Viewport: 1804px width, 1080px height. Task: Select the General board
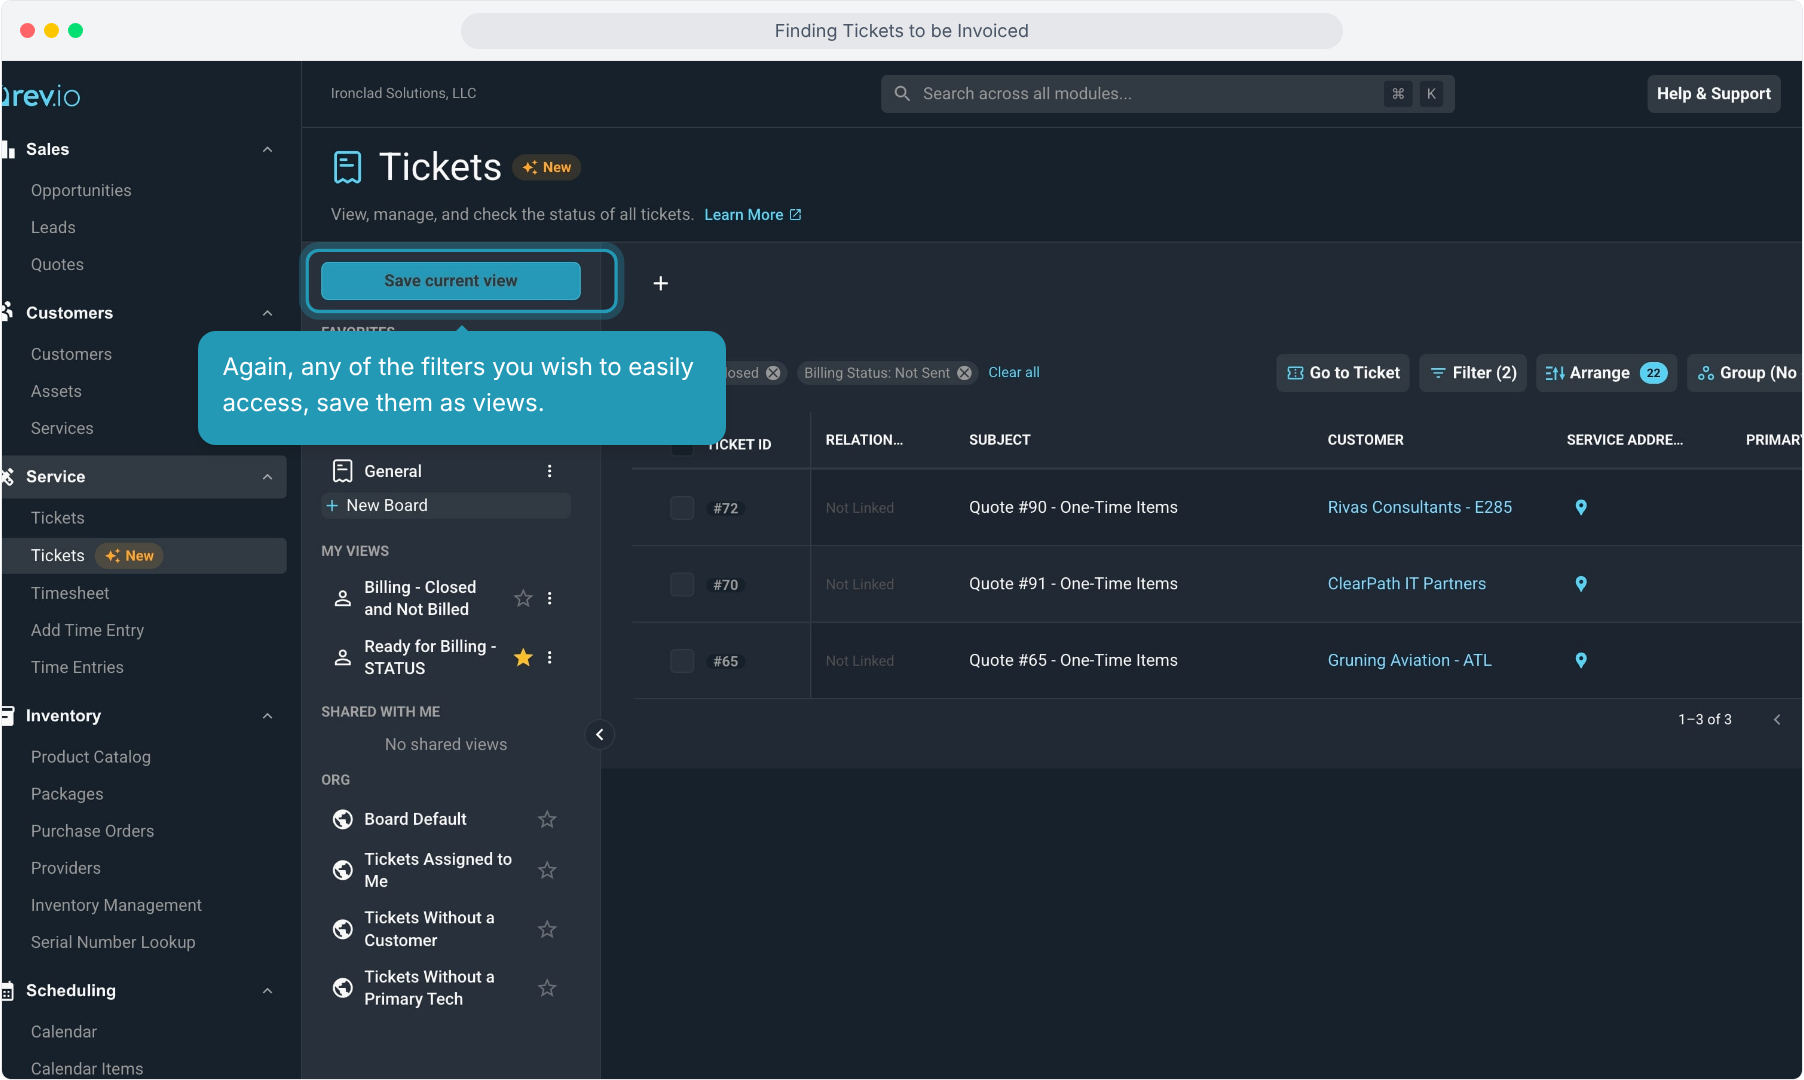pos(393,471)
